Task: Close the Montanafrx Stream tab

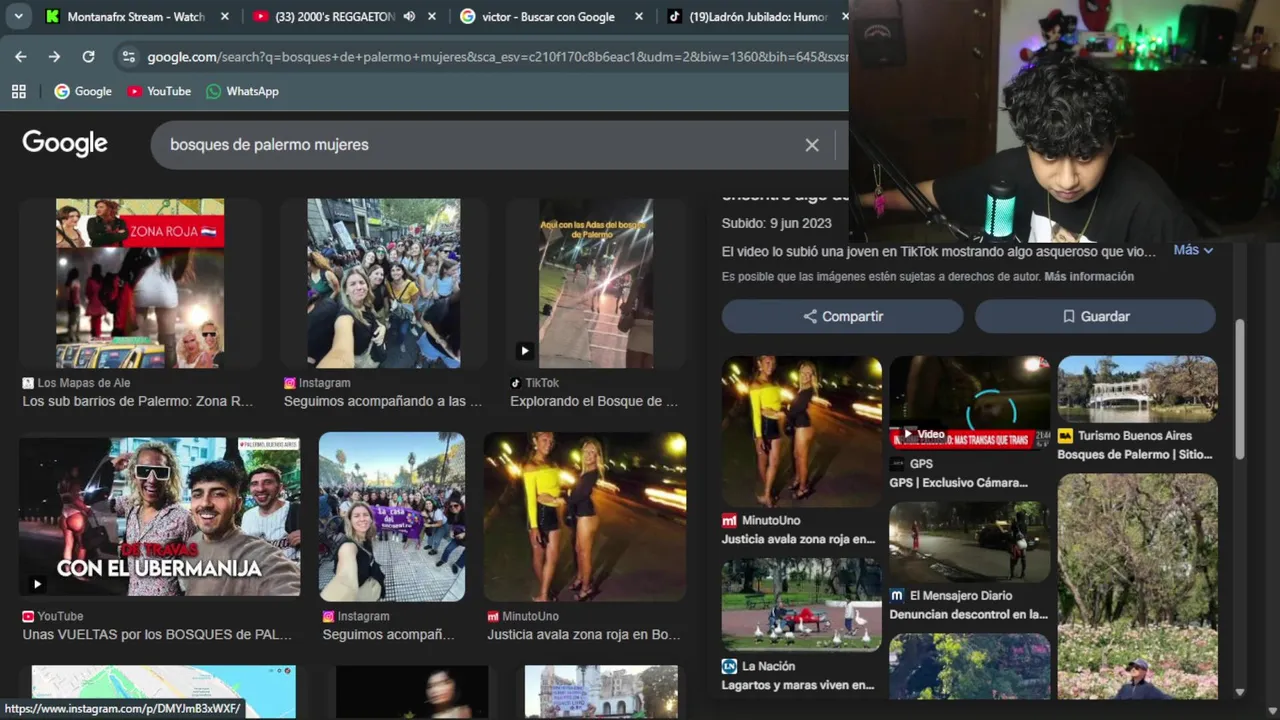Action: (x=225, y=16)
